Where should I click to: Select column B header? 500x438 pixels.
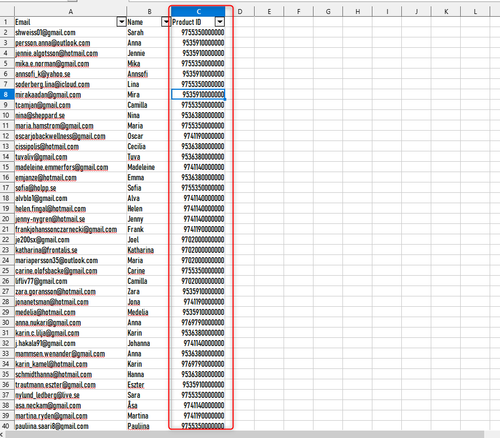point(149,12)
